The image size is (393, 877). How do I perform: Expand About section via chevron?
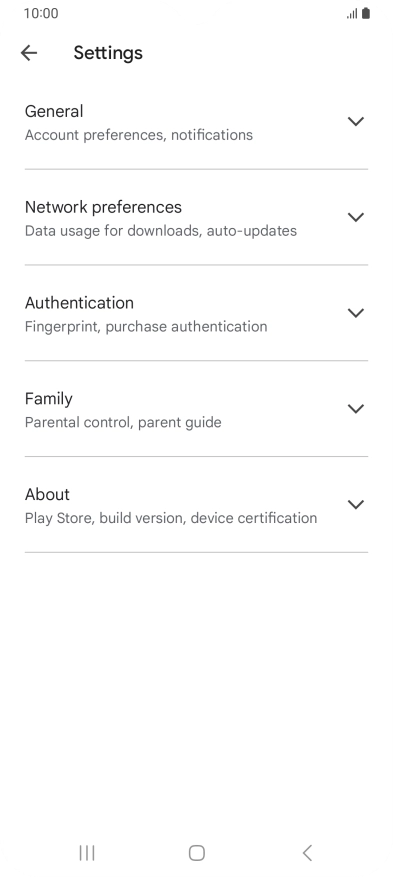(356, 504)
